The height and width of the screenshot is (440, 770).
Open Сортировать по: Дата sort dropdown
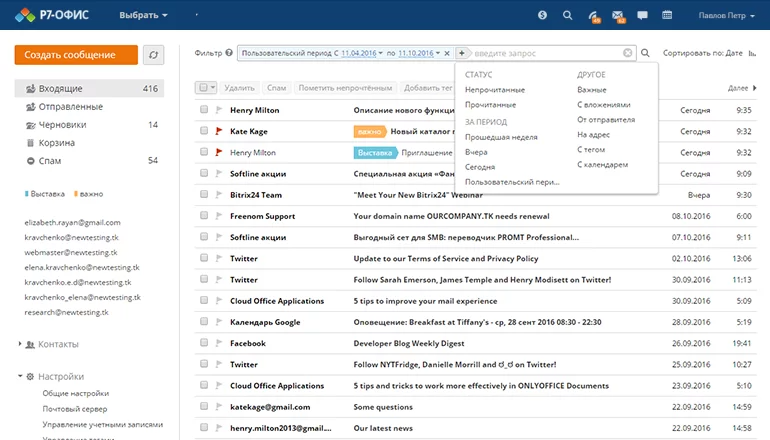pos(702,53)
